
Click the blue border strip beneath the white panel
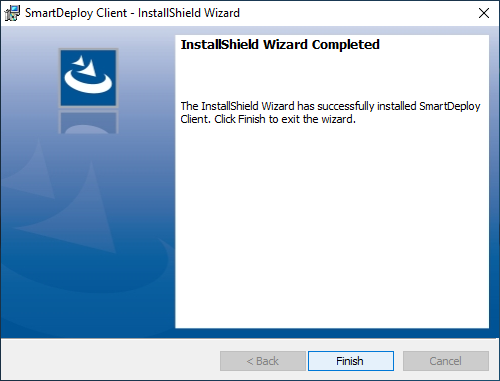click(332, 333)
